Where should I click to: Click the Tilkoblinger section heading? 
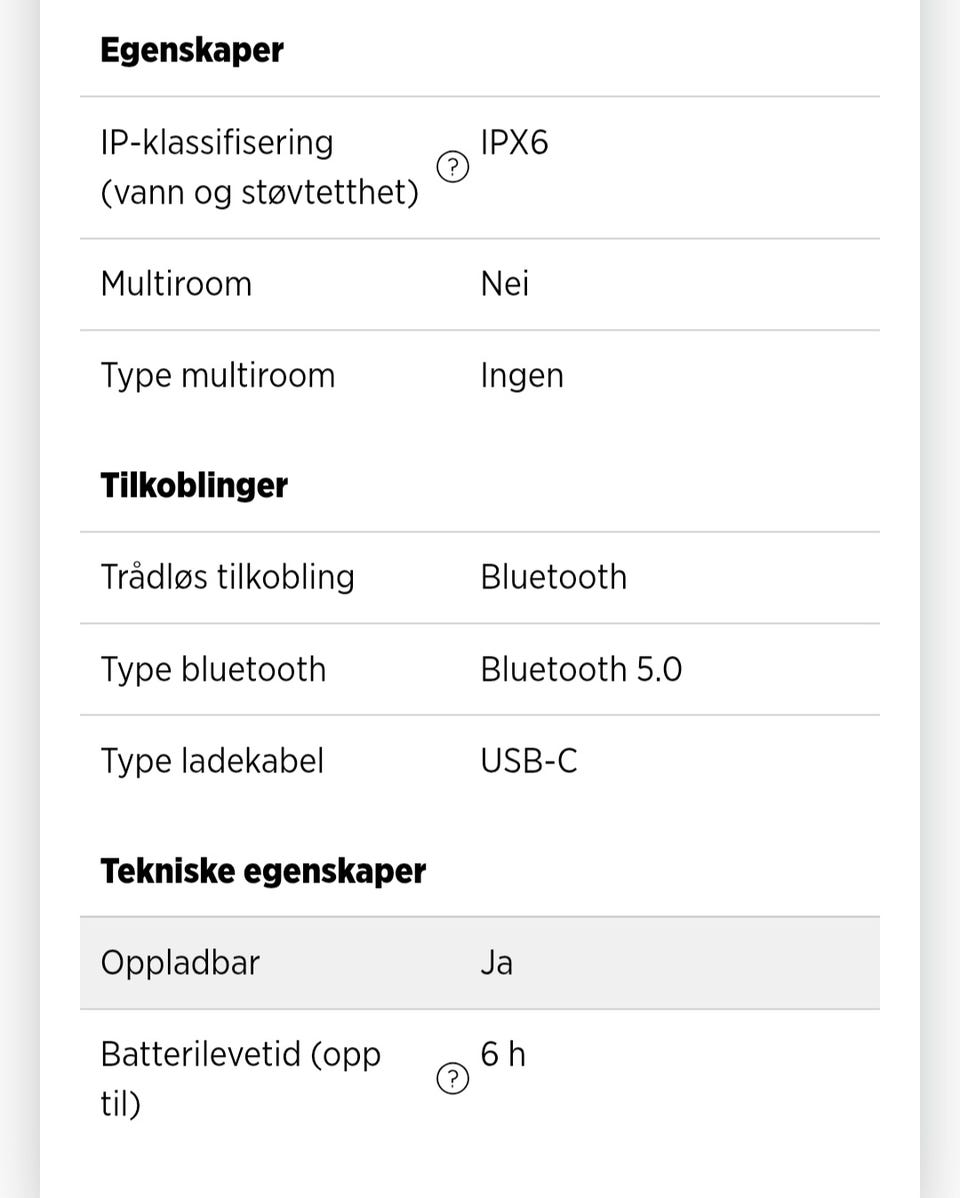coord(194,485)
